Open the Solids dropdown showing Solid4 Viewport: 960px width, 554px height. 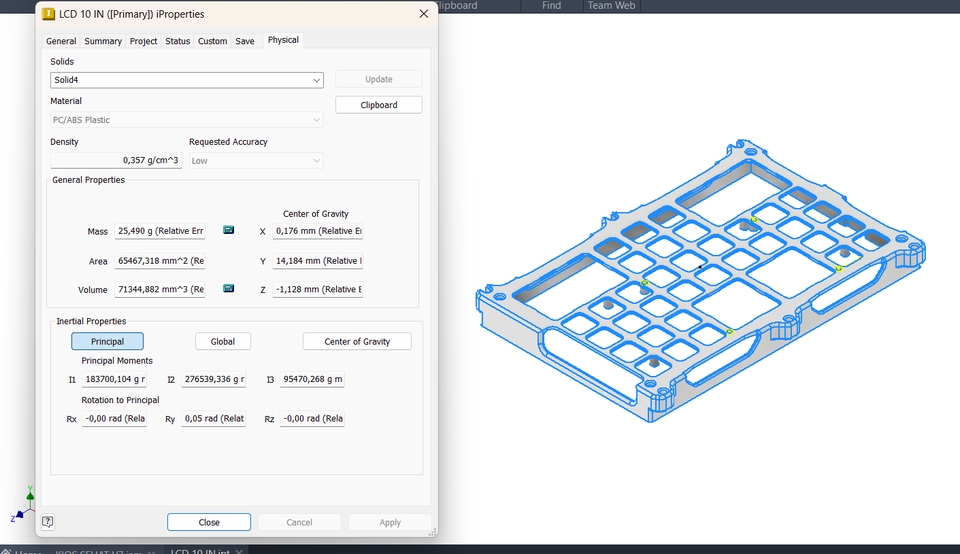point(187,80)
